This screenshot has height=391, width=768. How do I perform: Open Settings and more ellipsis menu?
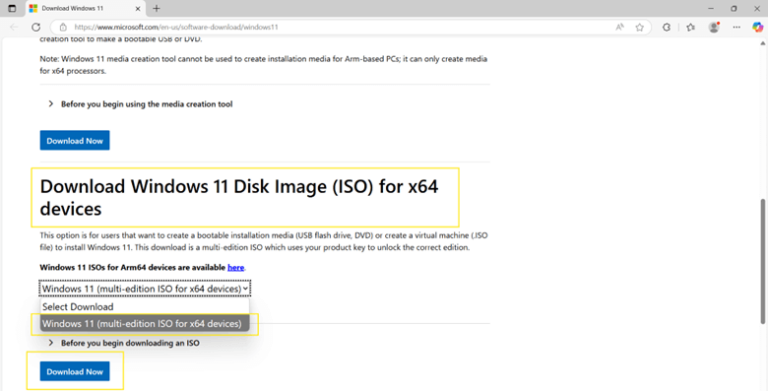click(x=736, y=27)
